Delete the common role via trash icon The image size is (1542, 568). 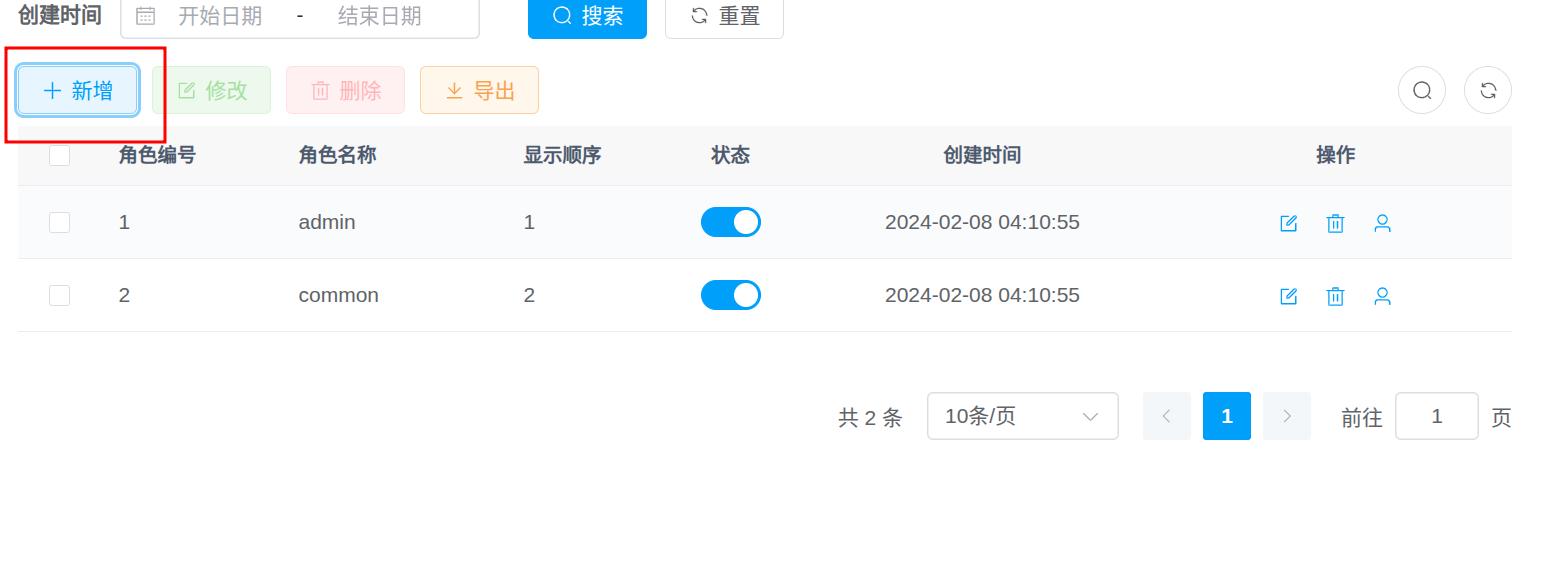(1335, 296)
